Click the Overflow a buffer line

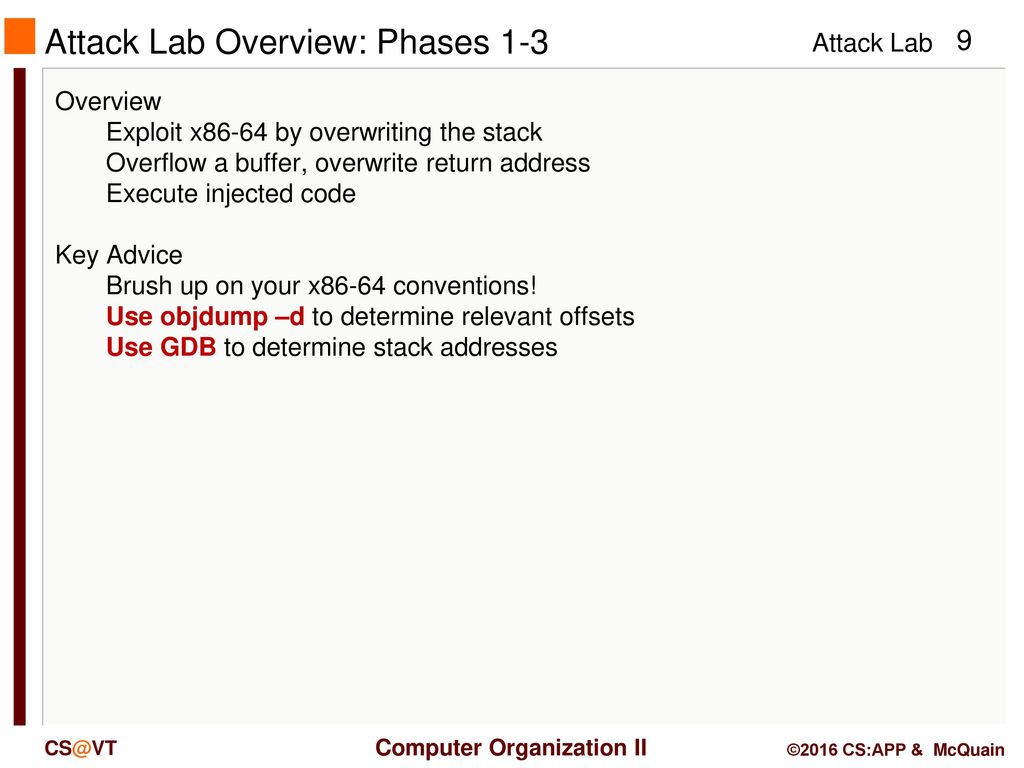click(348, 163)
